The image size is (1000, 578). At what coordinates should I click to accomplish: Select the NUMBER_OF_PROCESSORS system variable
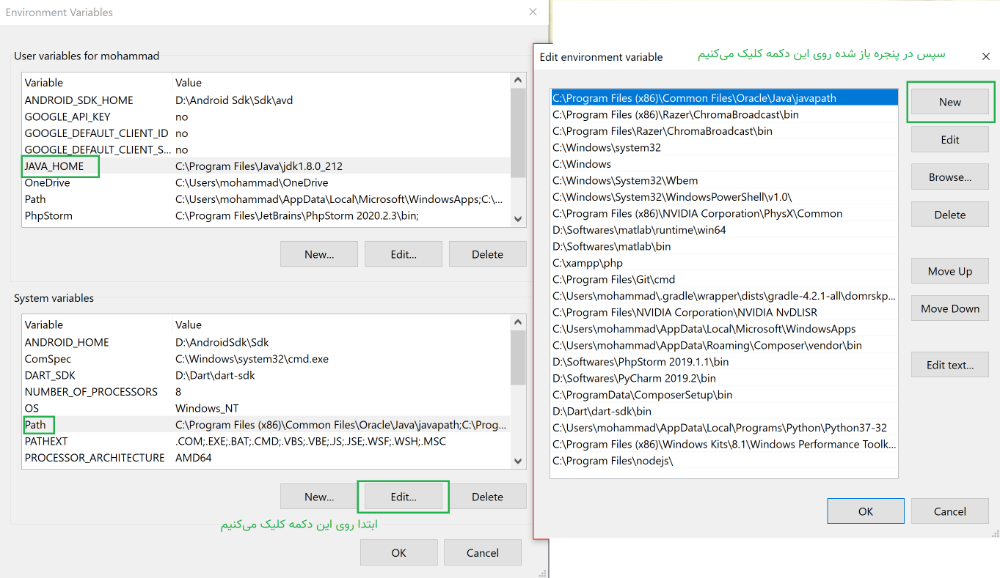coord(266,392)
